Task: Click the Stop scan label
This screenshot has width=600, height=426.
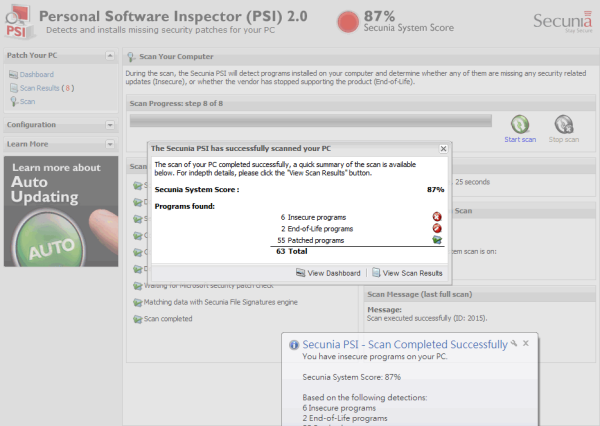Action: [x=564, y=140]
